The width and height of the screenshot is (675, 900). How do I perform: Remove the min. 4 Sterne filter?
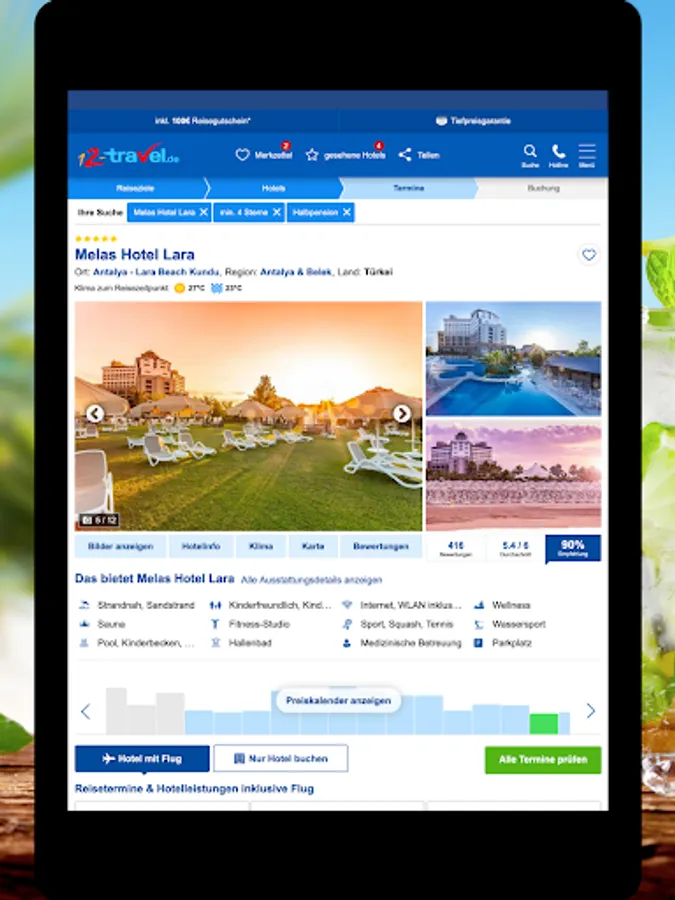[x=277, y=212]
